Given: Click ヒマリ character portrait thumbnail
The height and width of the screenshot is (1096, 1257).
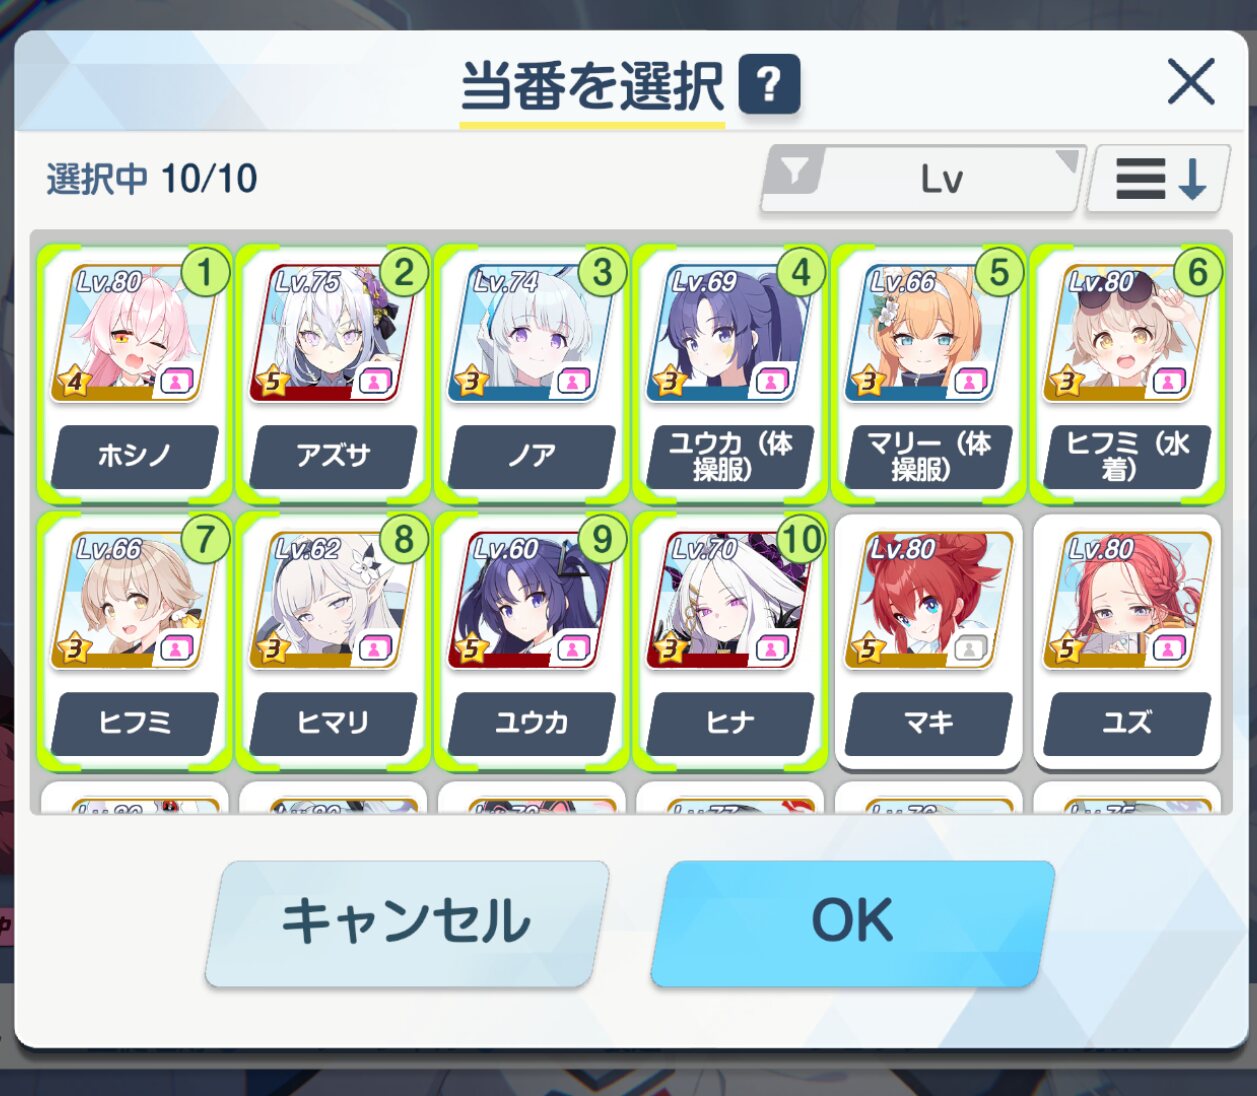Looking at the screenshot, I should (332, 601).
